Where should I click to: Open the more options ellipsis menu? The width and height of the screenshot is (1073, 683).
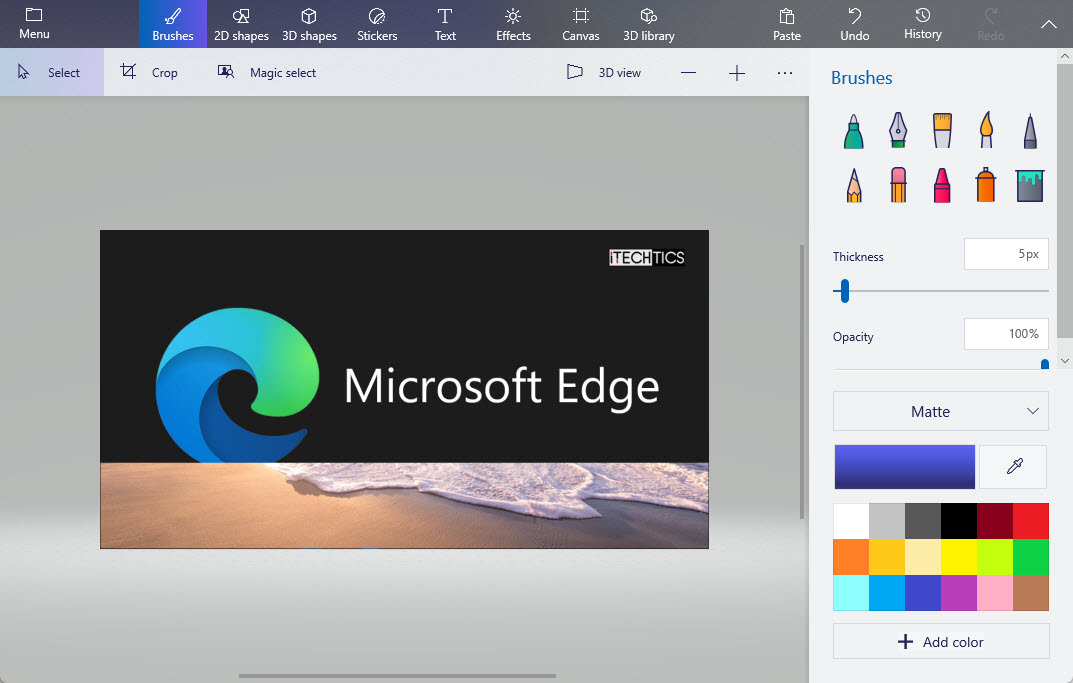[x=785, y=73]
